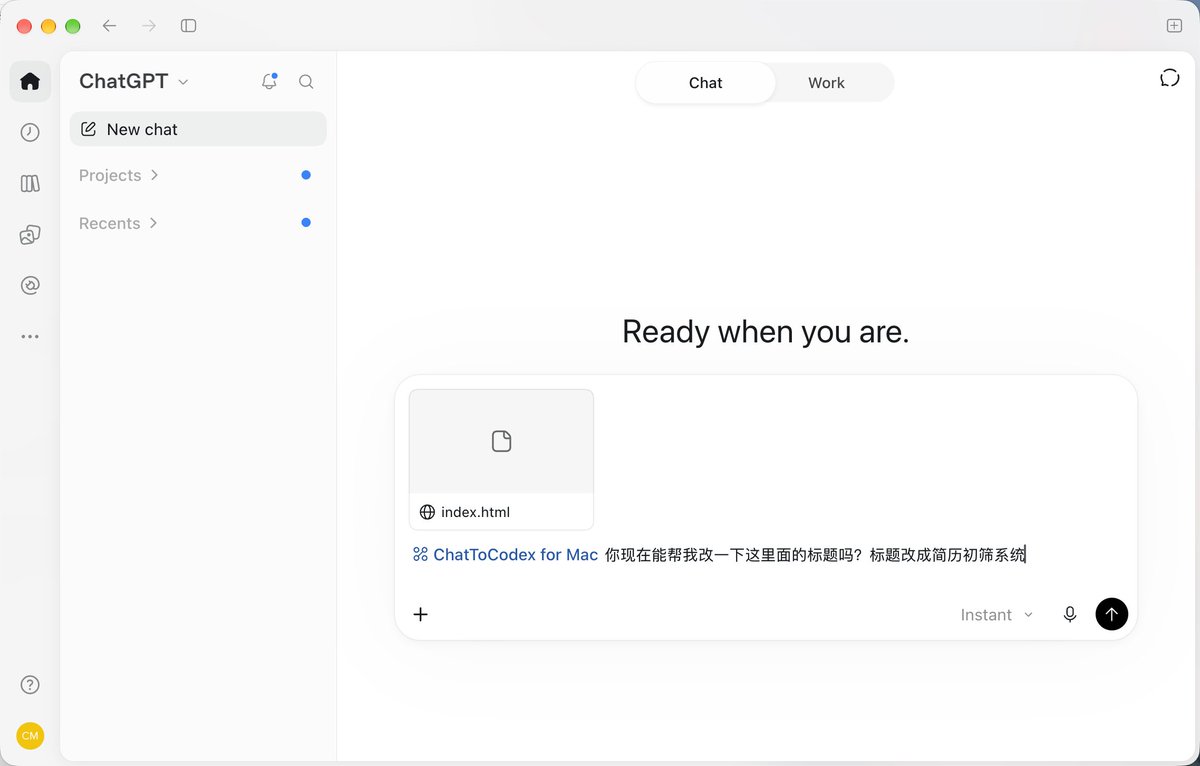Add an attachment with the plus button
The height and width of the screenshot is (766, 1200).
click(421, 614)
